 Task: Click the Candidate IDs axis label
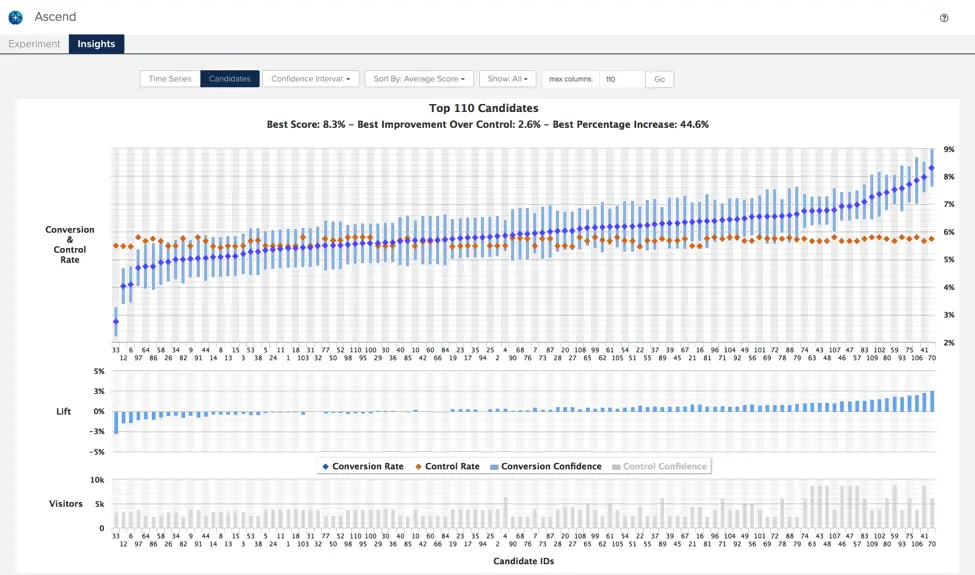[x=524, y=561]
